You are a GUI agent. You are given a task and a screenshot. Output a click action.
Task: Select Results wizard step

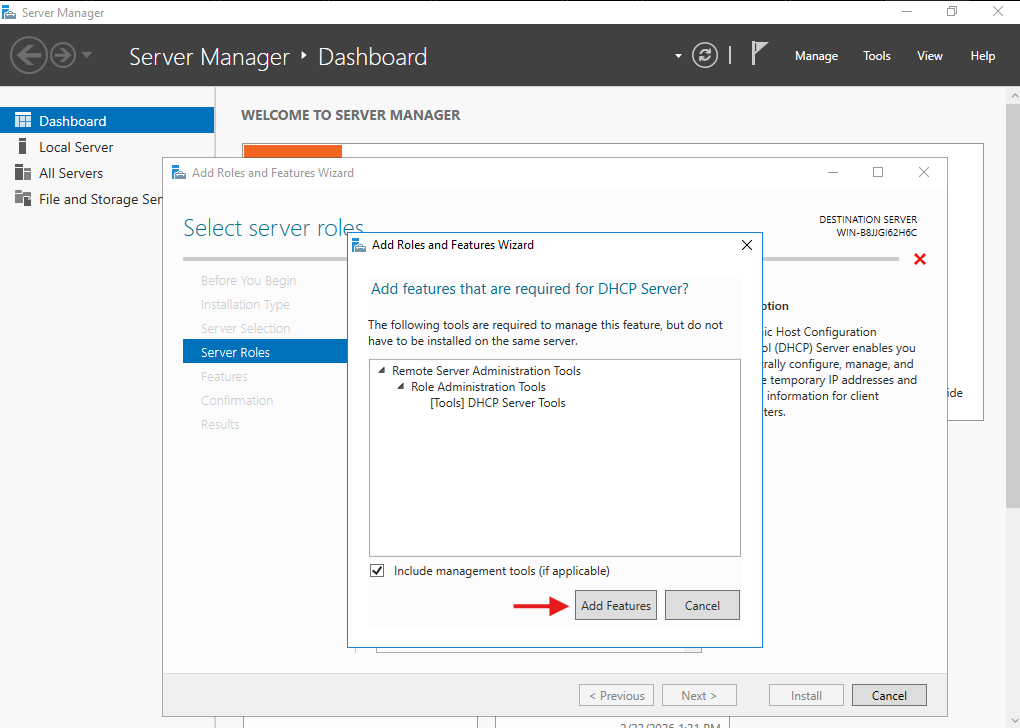point(220,424)
